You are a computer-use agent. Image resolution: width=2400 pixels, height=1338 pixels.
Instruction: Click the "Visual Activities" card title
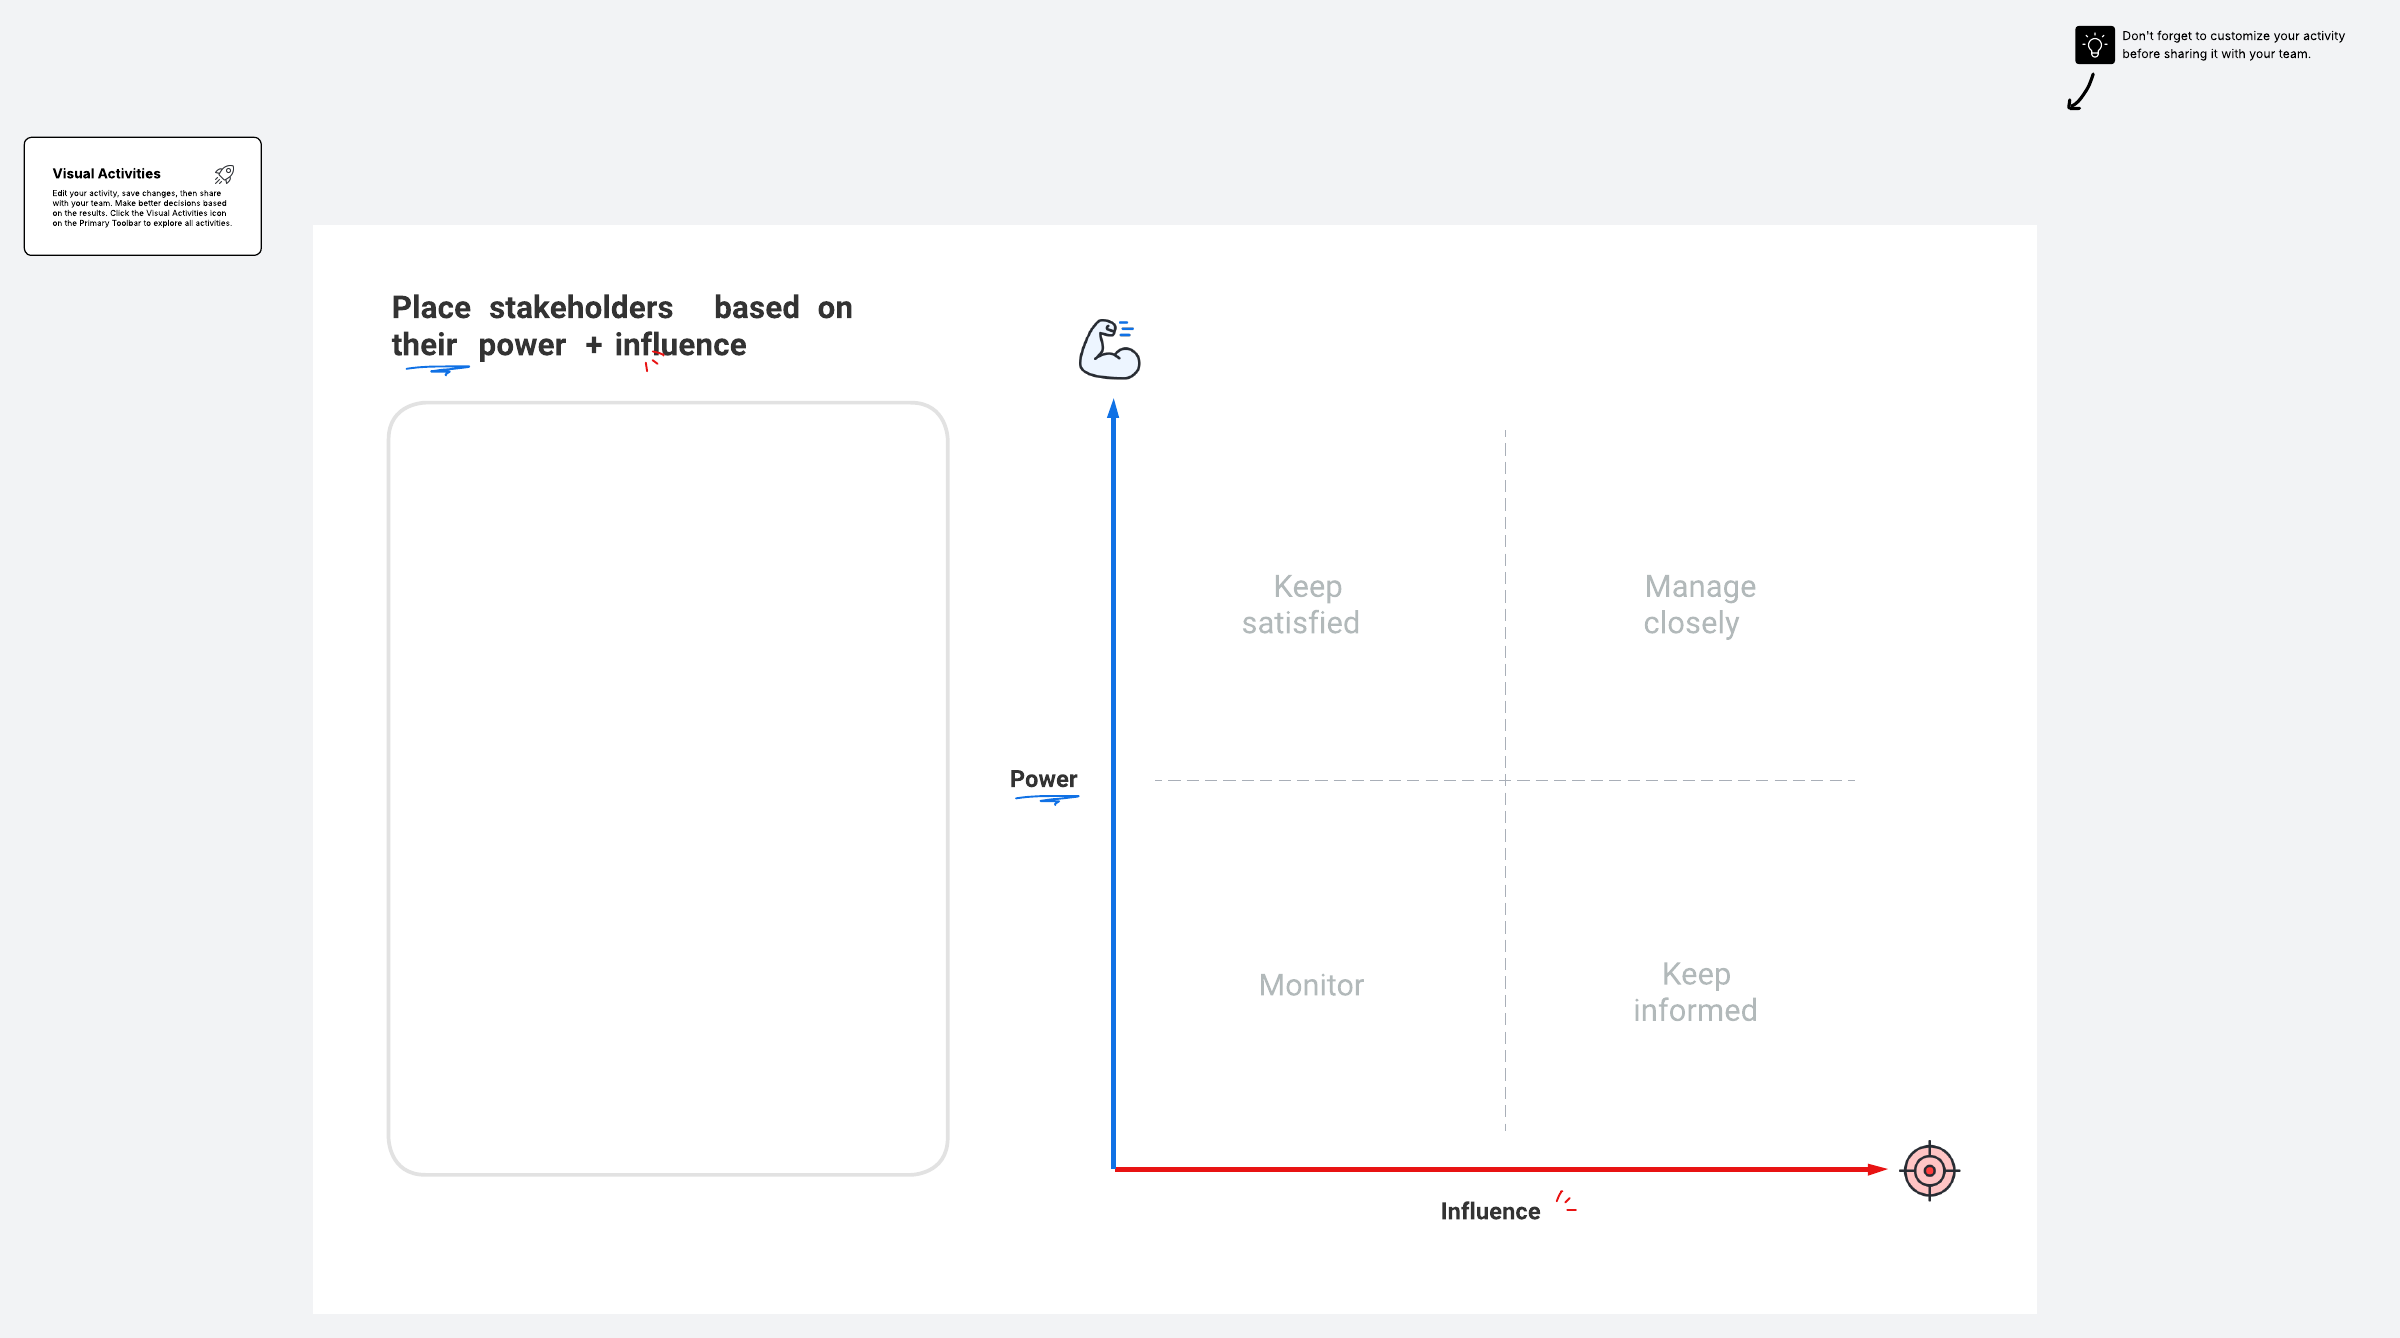click(107, 174)
